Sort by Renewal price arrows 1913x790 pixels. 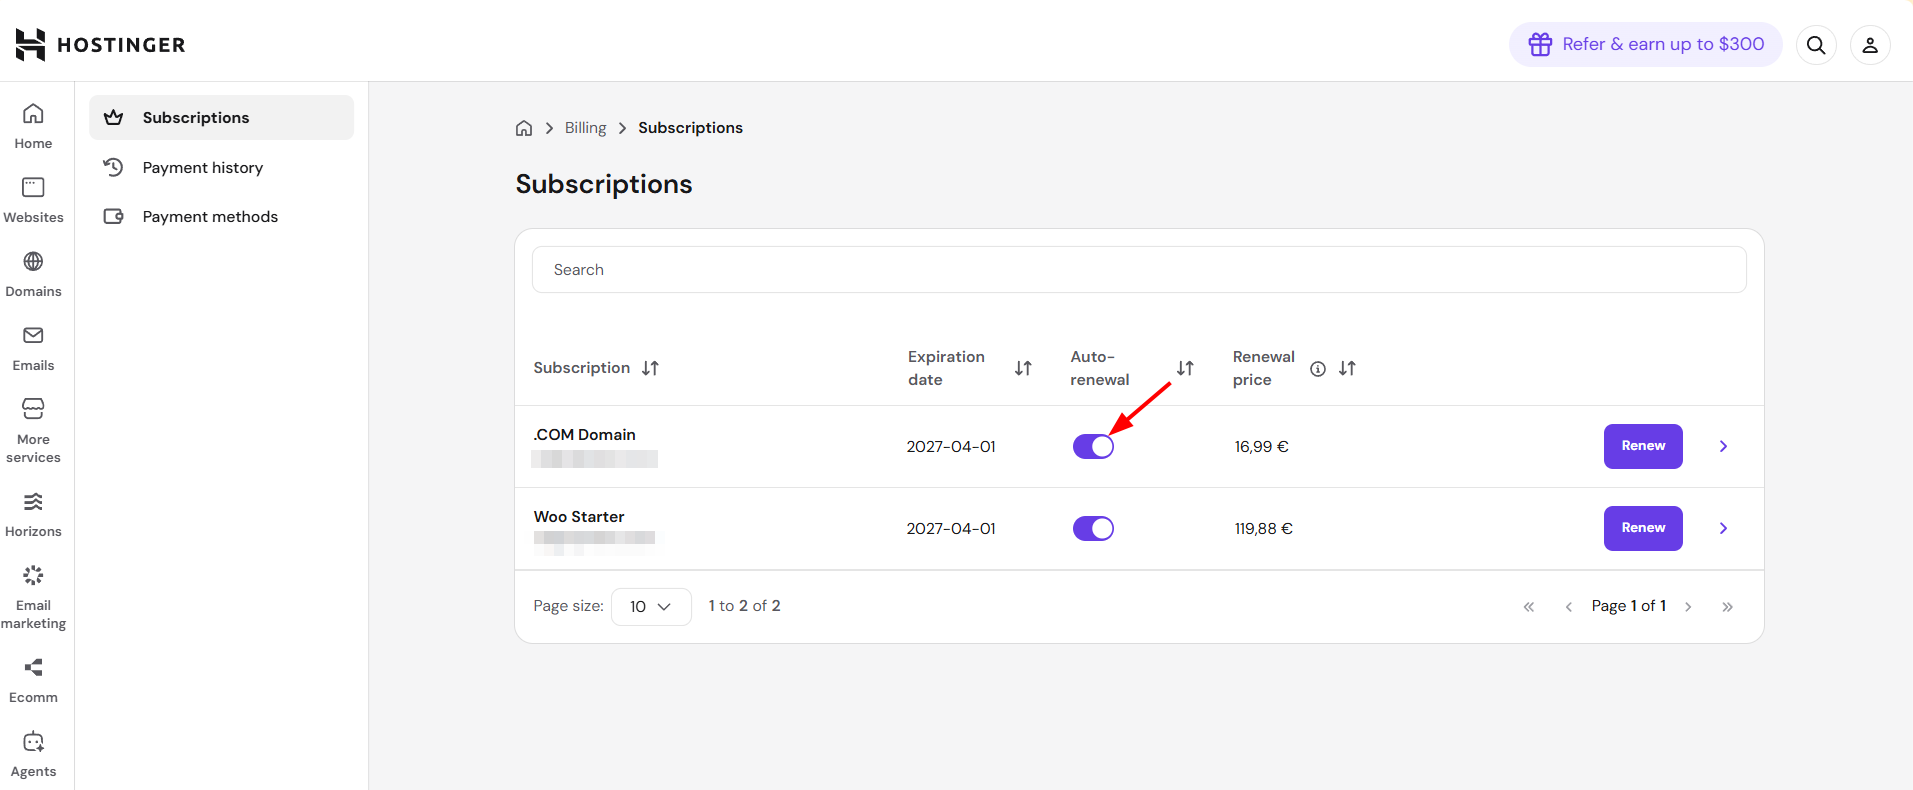coord(1347,368)
